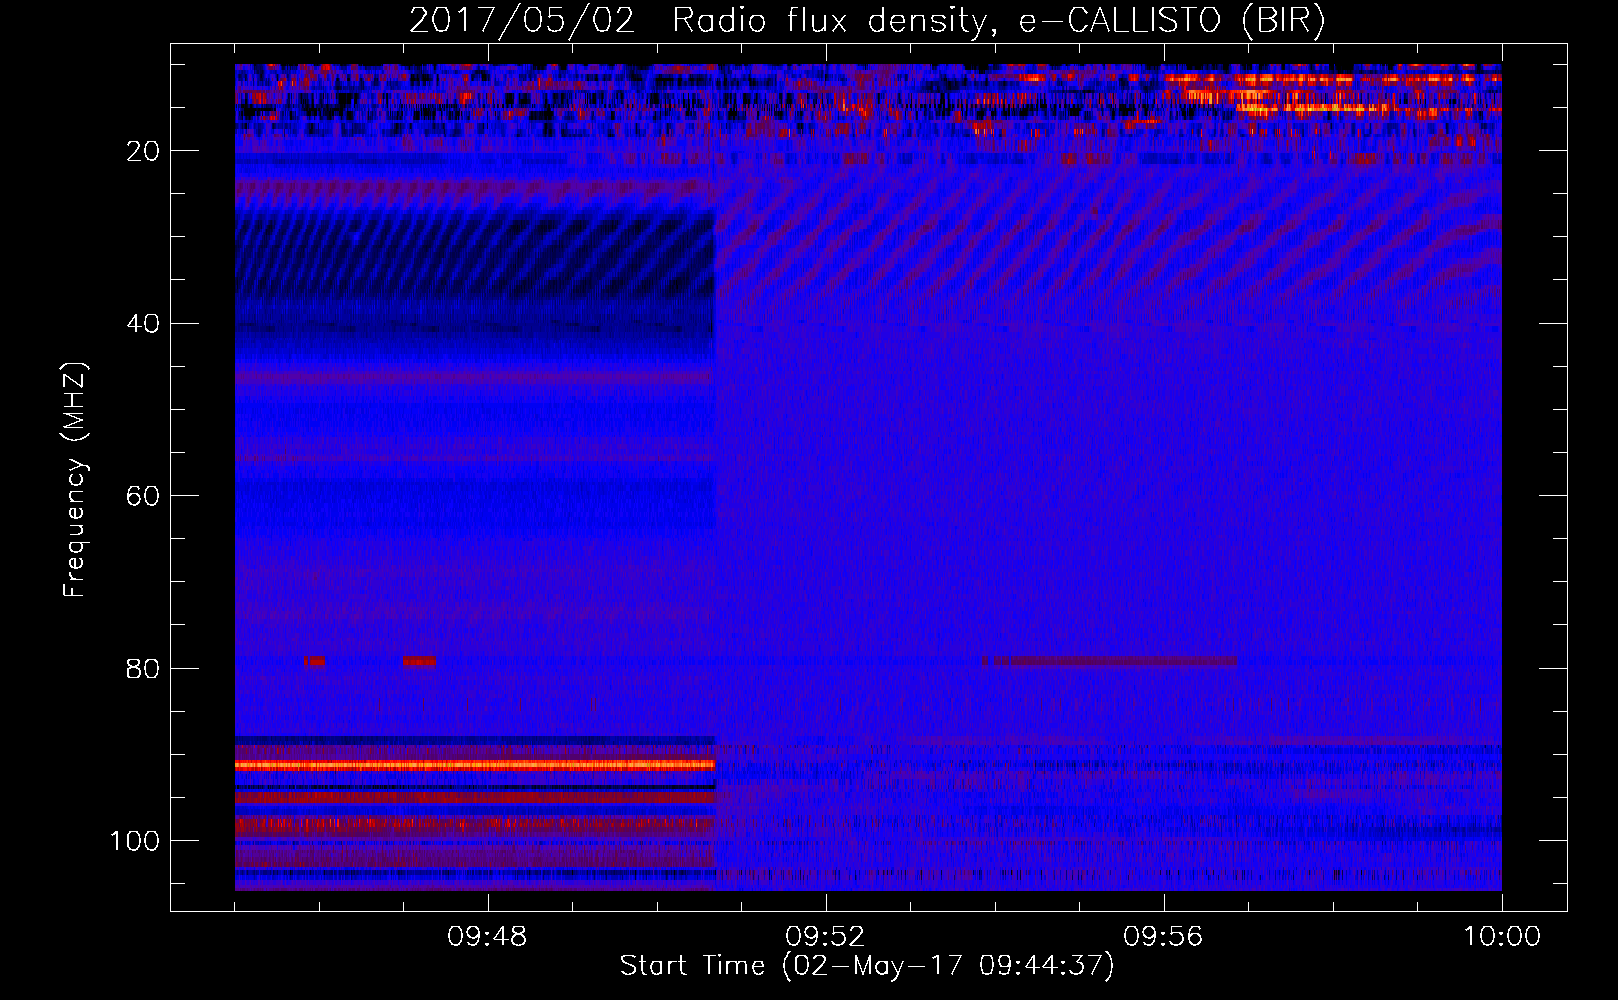Click the 09:48 time tick label
The width and height of the screenshot is (1618, 1000).
(x=487, y=937)
